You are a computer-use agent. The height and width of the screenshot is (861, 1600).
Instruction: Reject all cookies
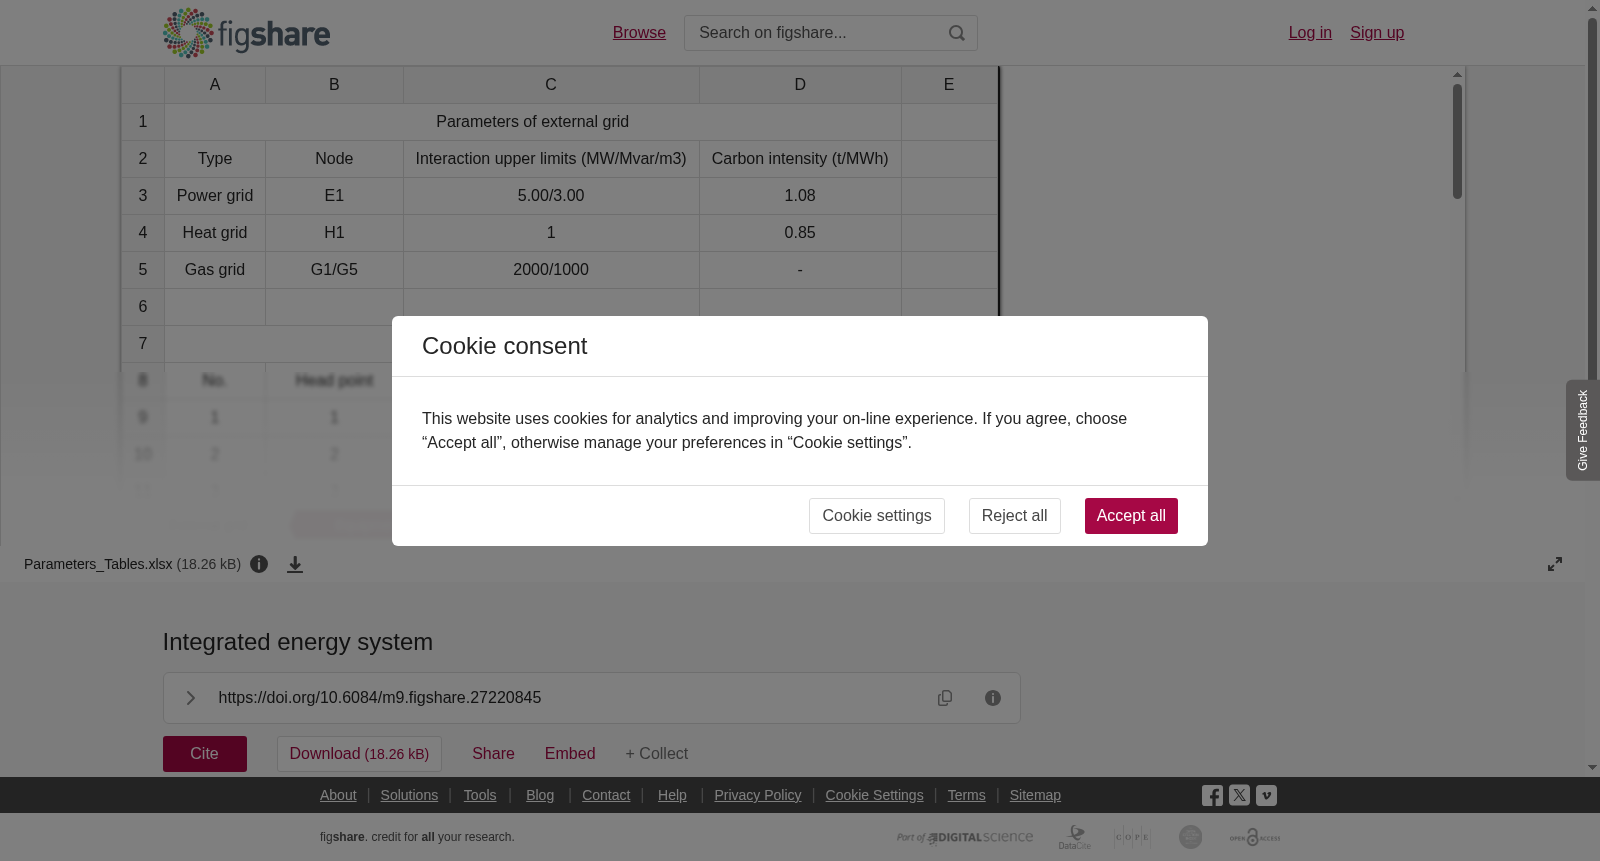coord(1014,516)
